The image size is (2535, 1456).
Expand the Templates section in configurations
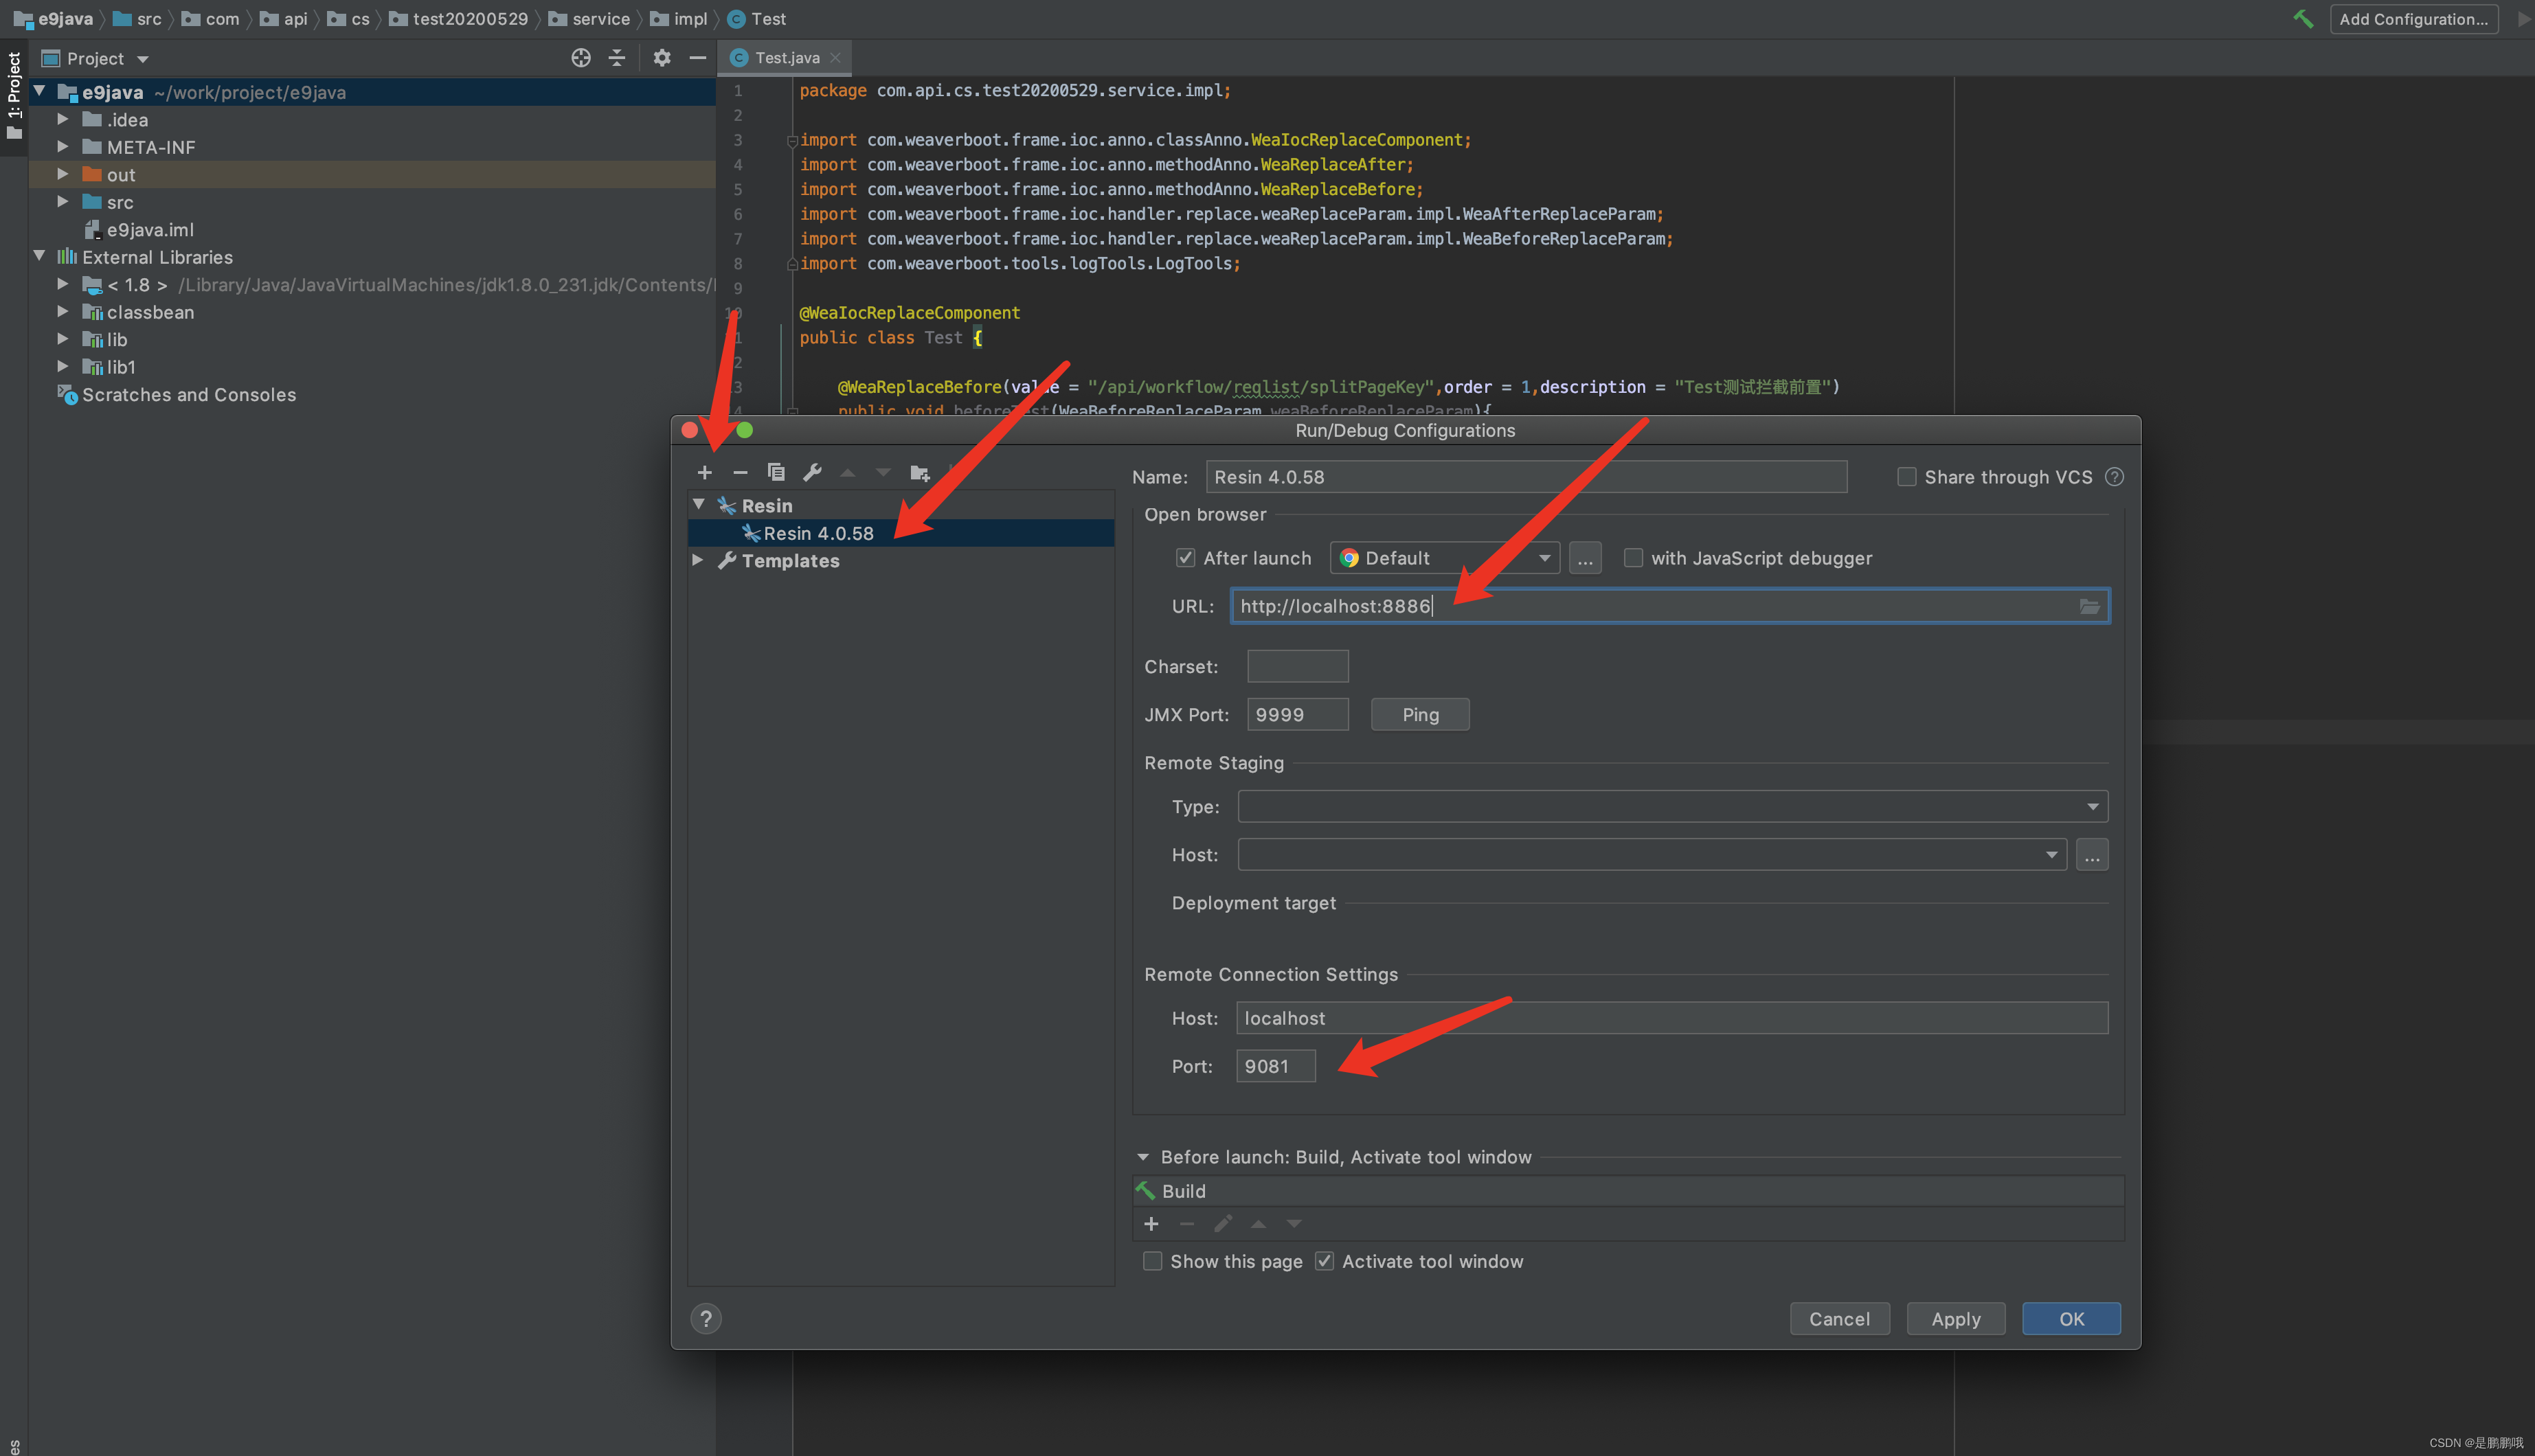click(x=697, y=558)
